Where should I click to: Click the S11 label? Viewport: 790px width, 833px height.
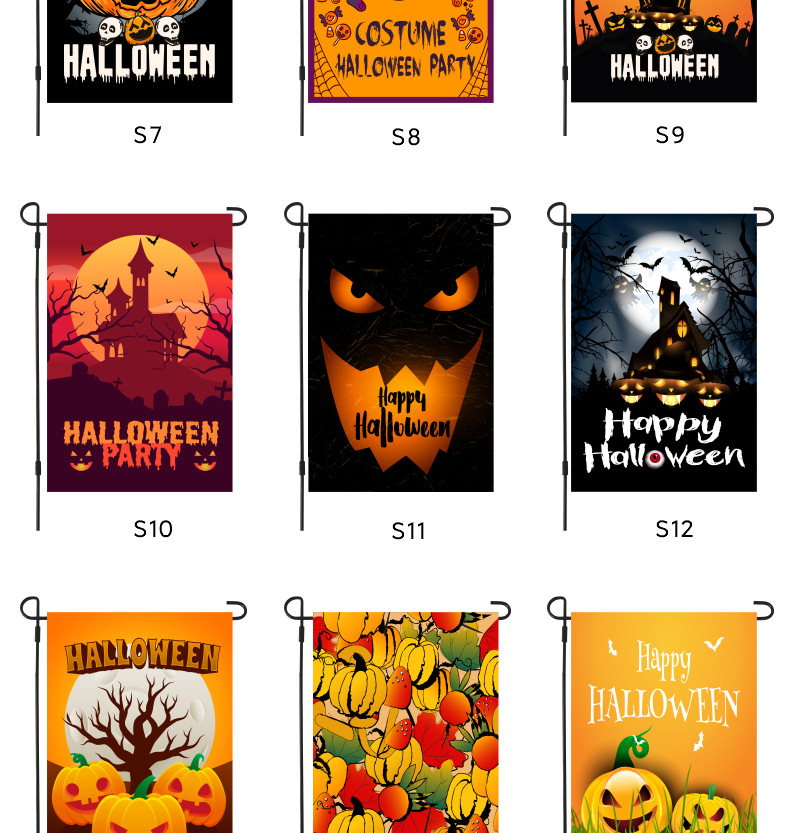[408, 531]
